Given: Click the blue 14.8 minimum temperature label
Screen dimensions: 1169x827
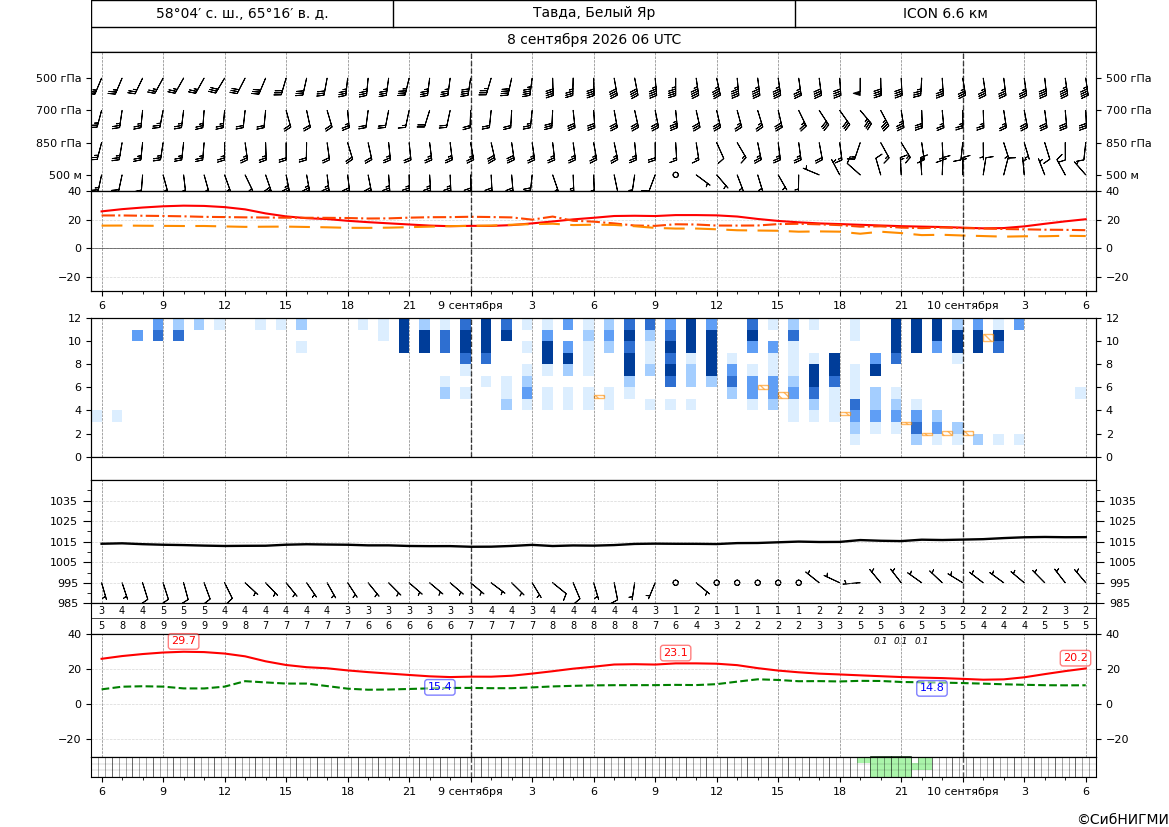Looking at the screenshot, I should point(931,688).
